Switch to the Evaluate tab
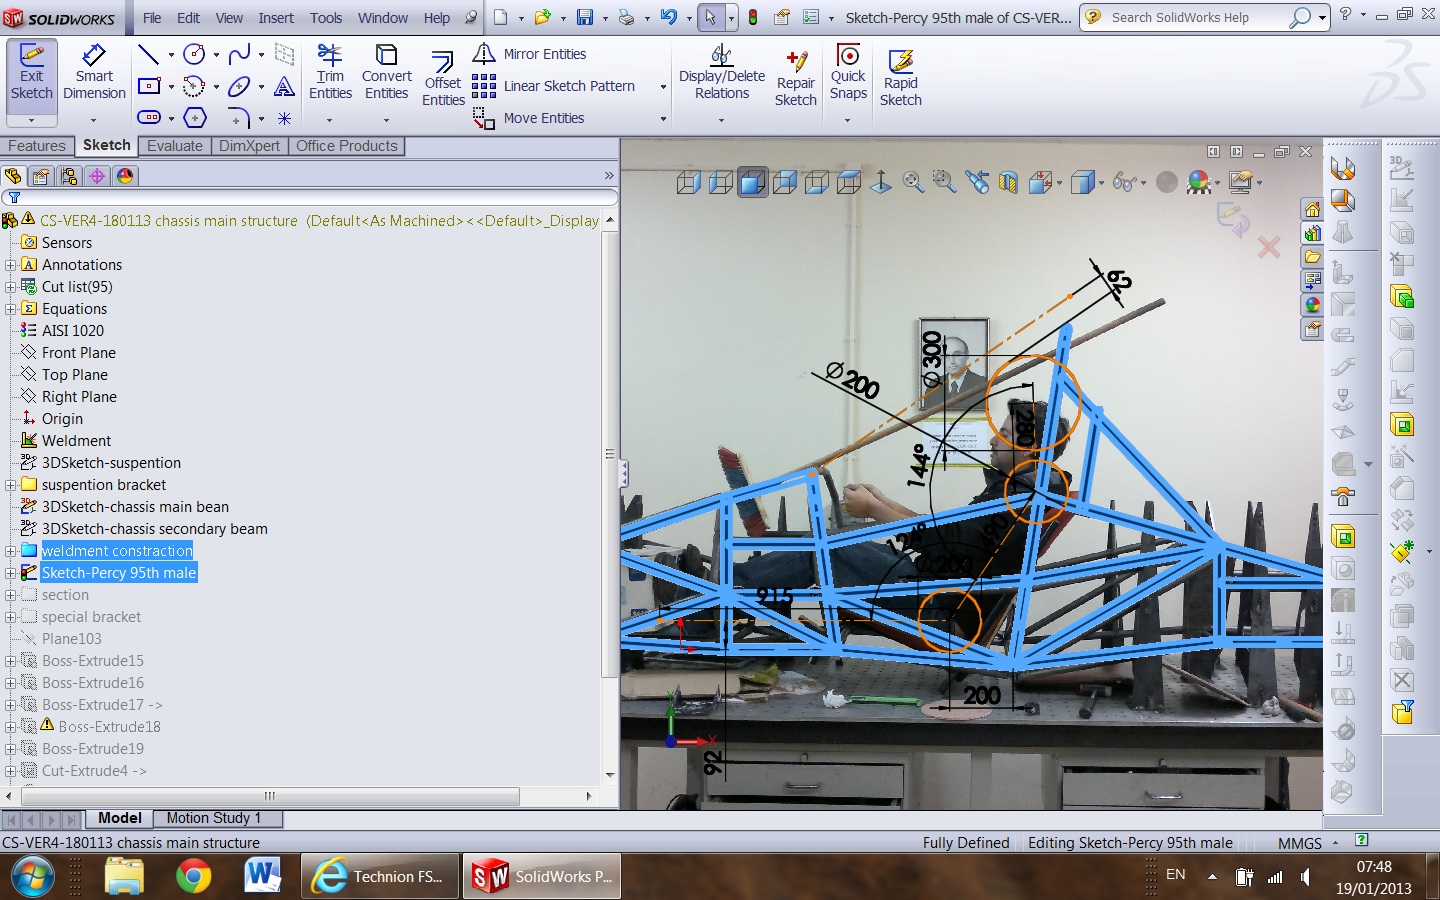This screenshot has width=1440, height=900. click(175, 146)
